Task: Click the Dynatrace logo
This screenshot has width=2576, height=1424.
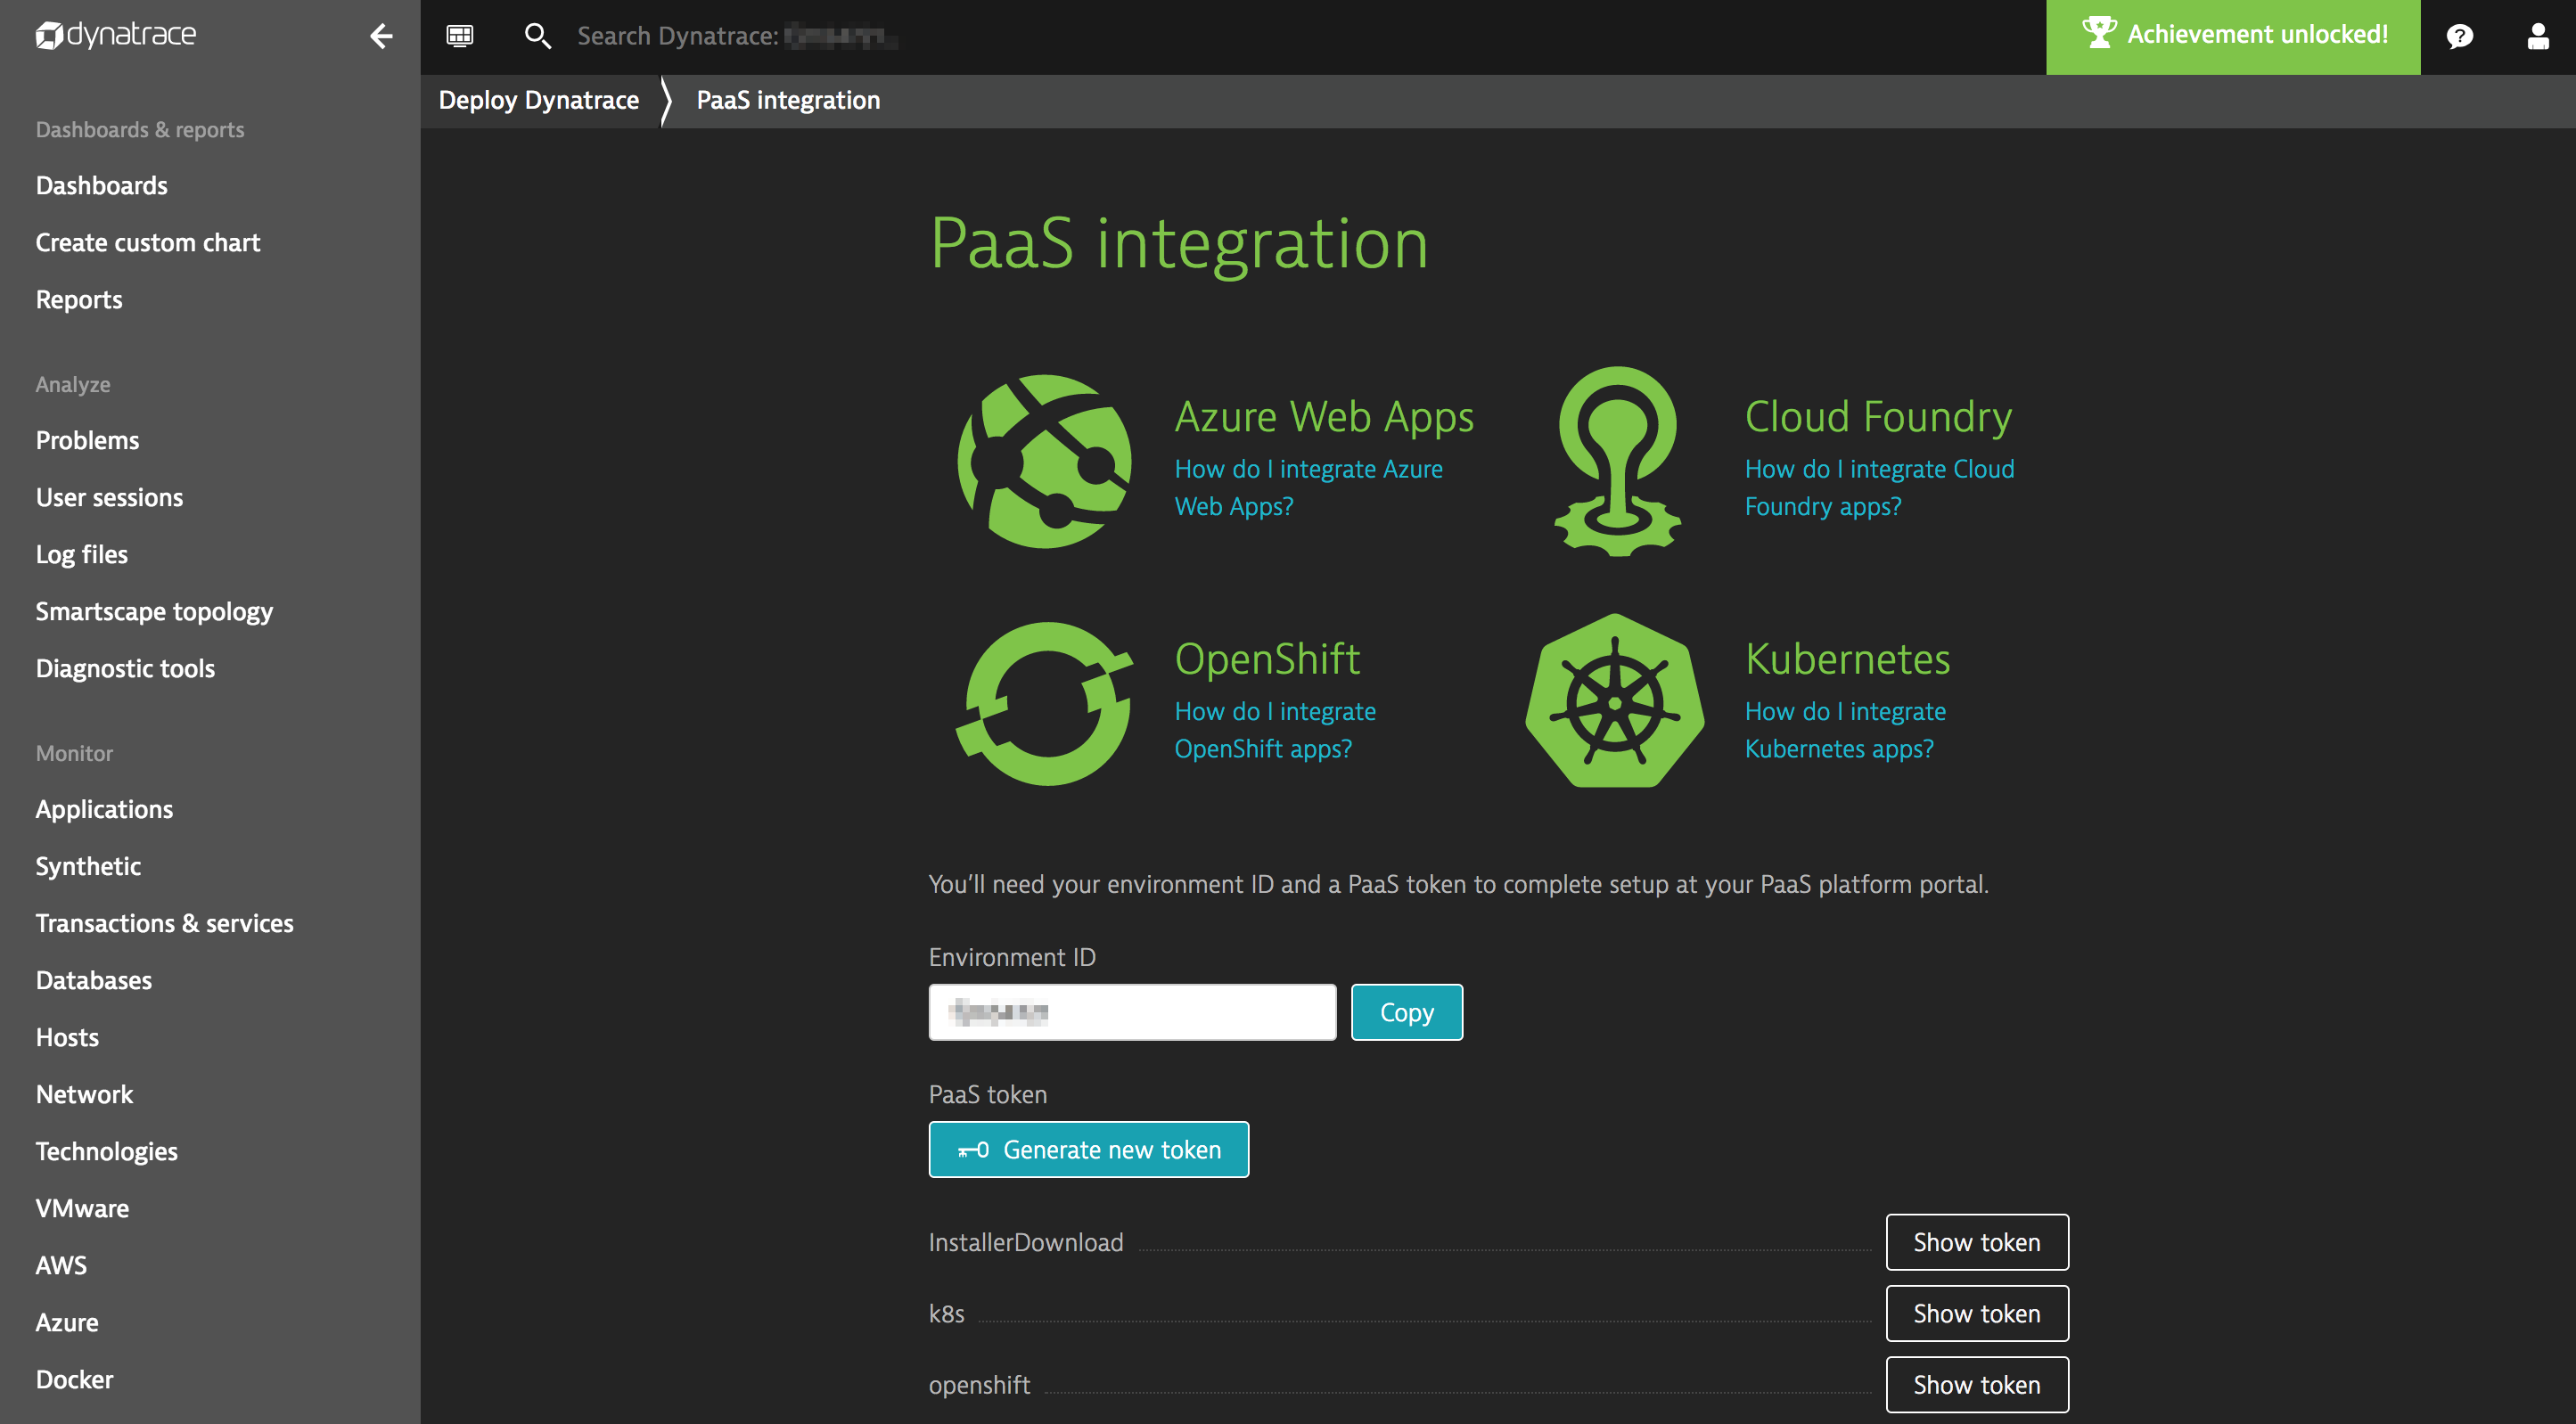Action: pos(116,35)
